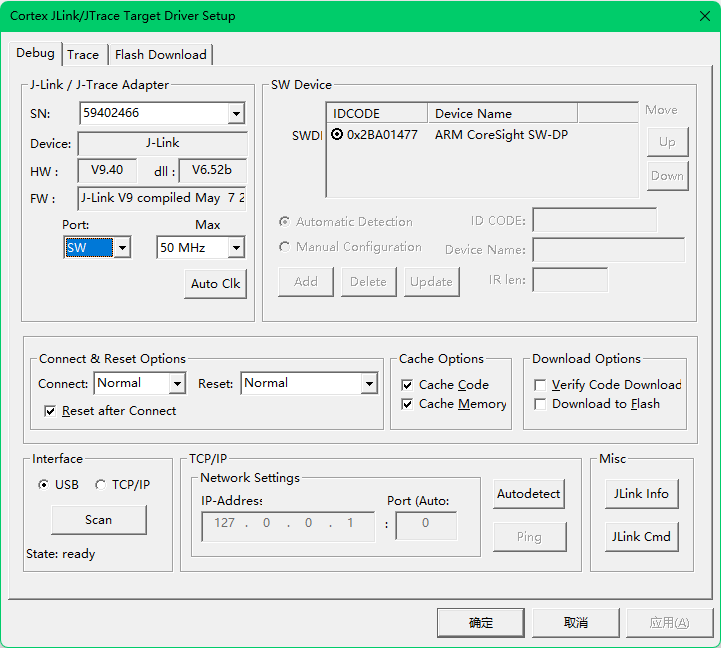
Task: Open JLink Cmd
Action: (641, 537)
